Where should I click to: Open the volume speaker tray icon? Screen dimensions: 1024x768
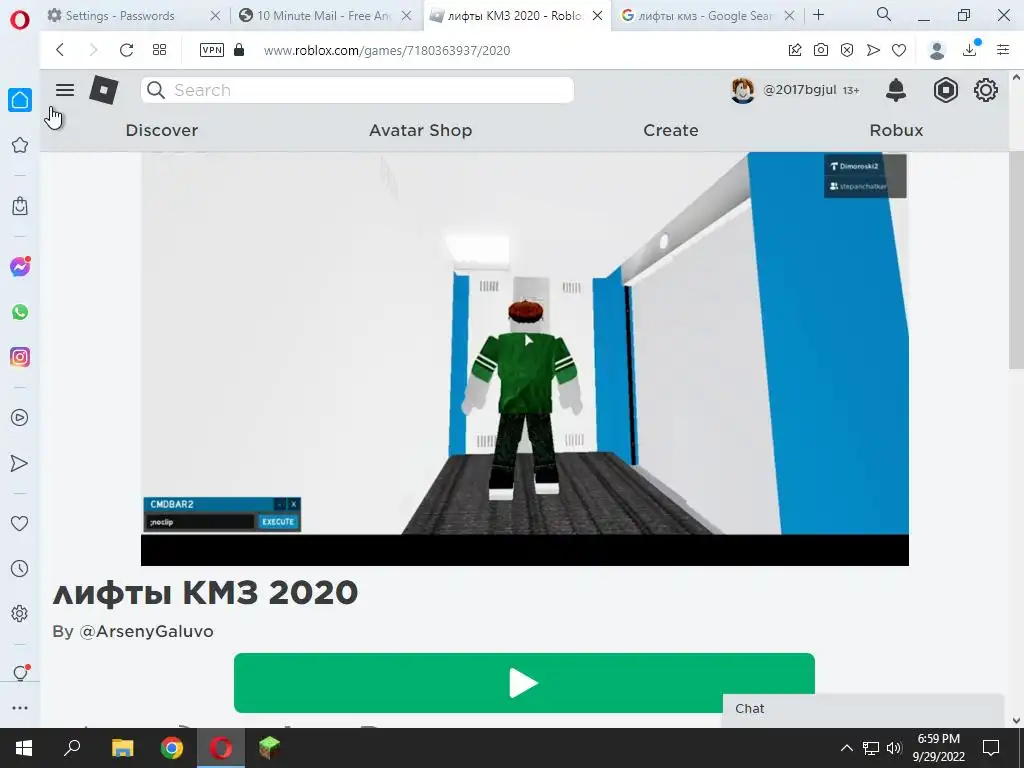895,748
